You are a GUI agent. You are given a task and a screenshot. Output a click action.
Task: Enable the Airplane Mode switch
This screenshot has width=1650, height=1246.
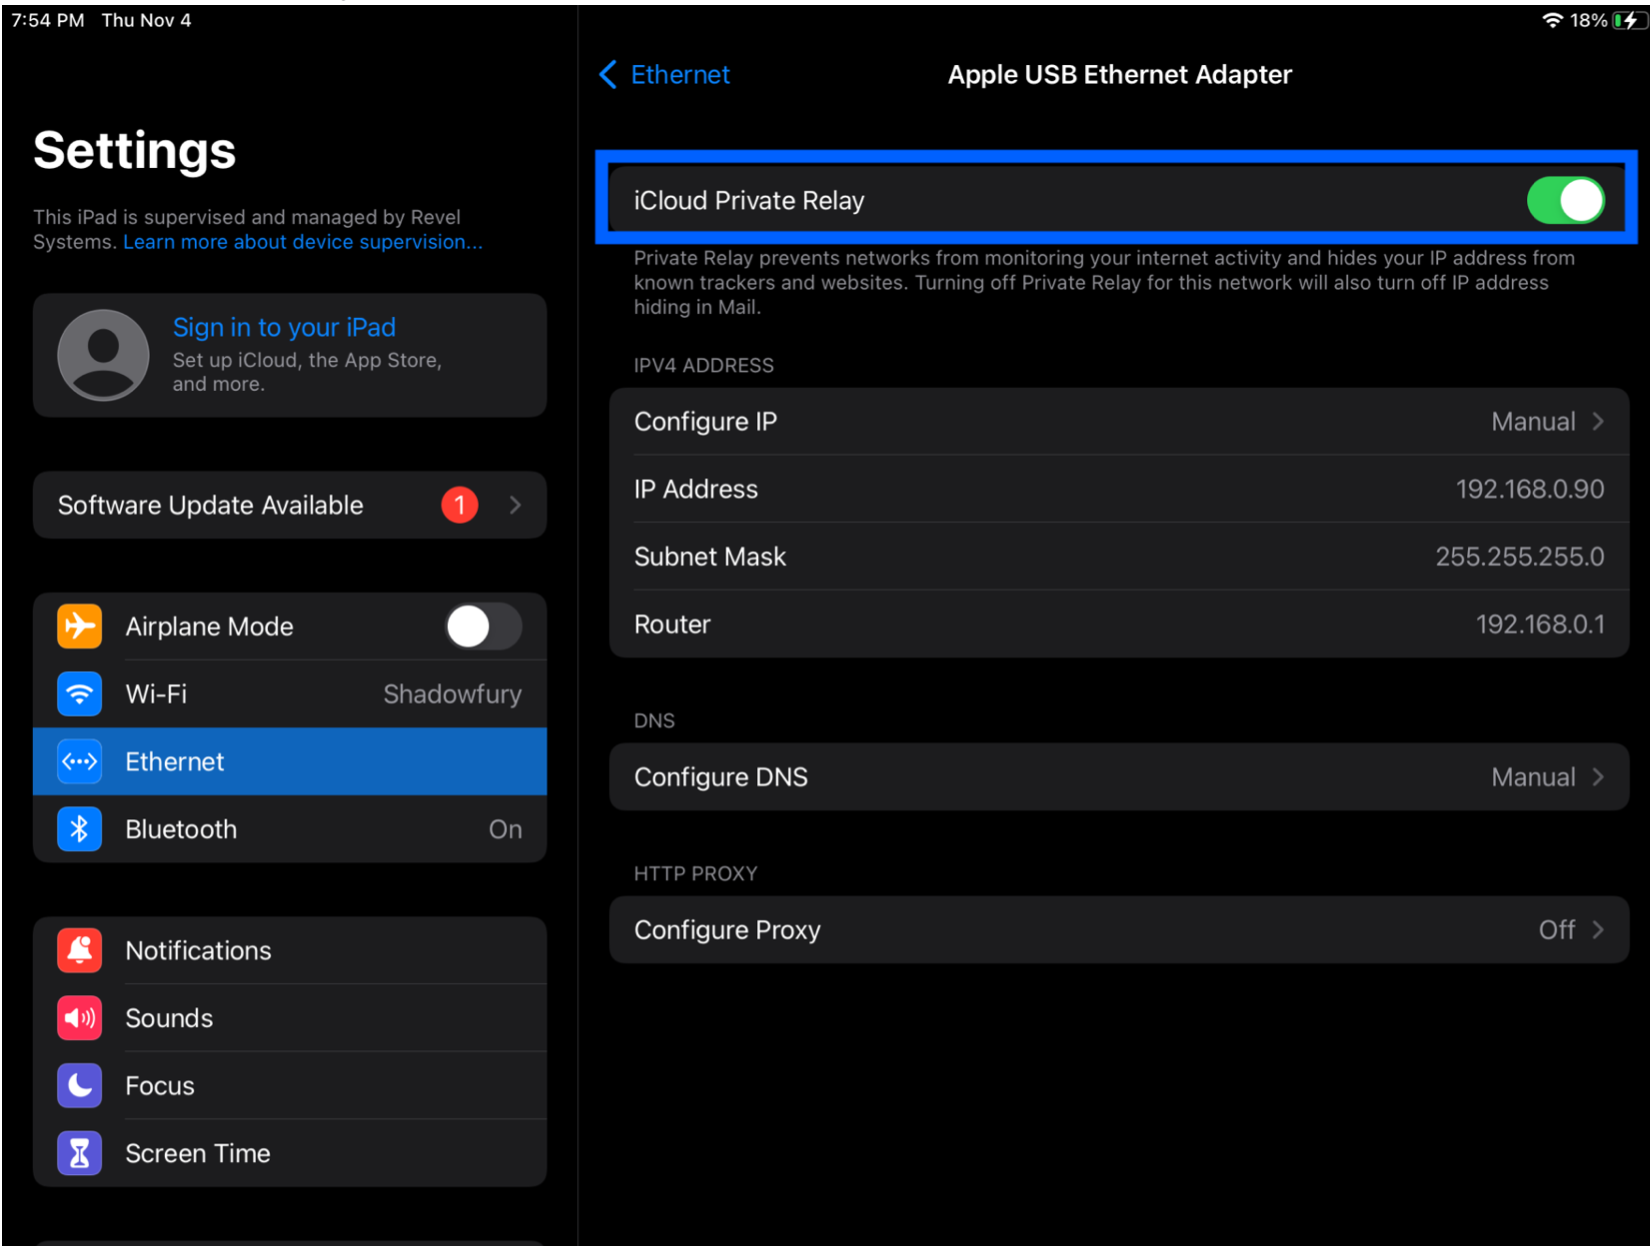(484, 627)
